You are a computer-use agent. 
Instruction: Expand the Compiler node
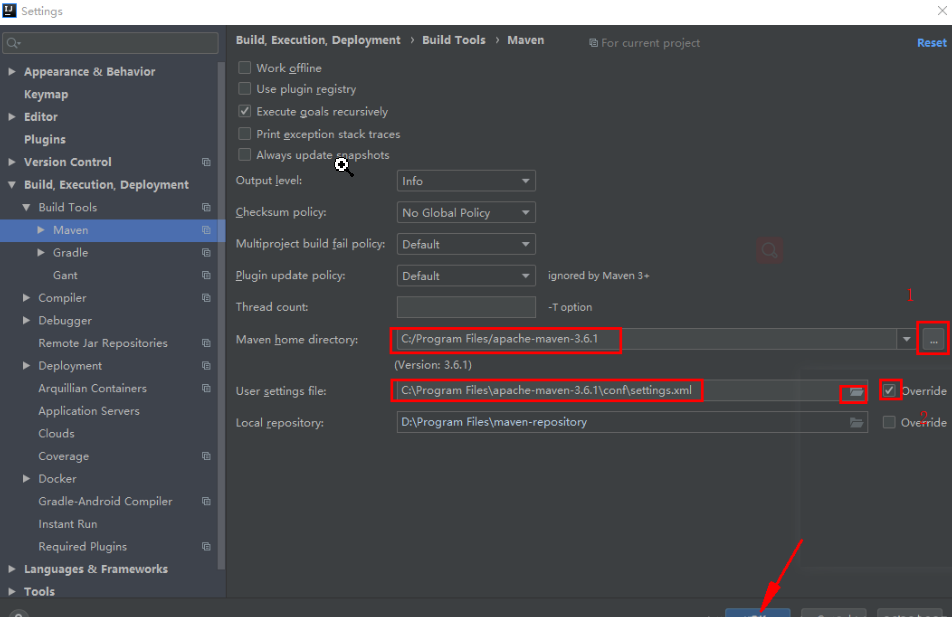26,298
